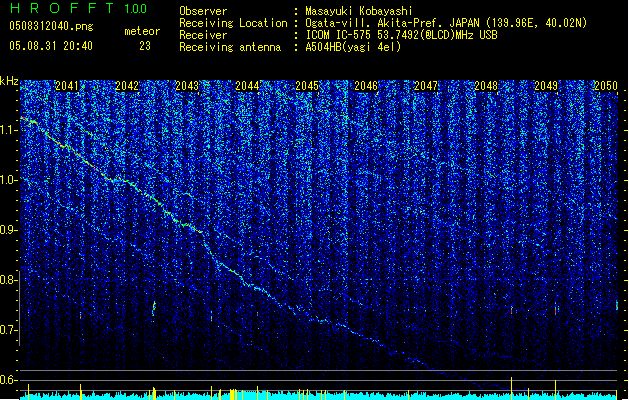Click the 1.0 kHz frequency axis label
Screen dimensions: 629x400
[9, 180]
